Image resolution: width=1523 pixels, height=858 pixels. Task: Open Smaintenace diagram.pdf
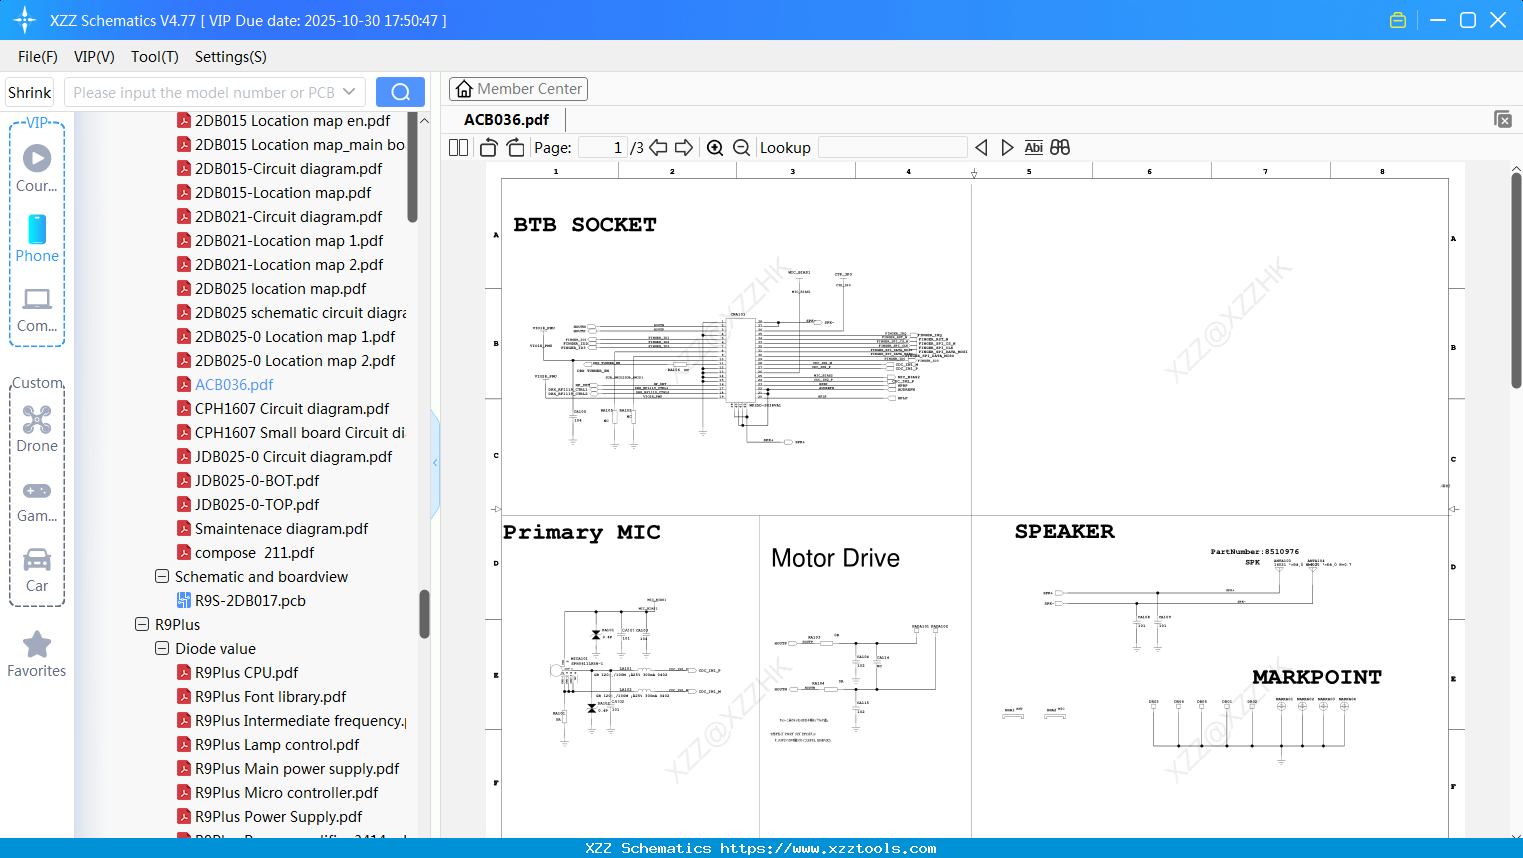coord(281,529)
